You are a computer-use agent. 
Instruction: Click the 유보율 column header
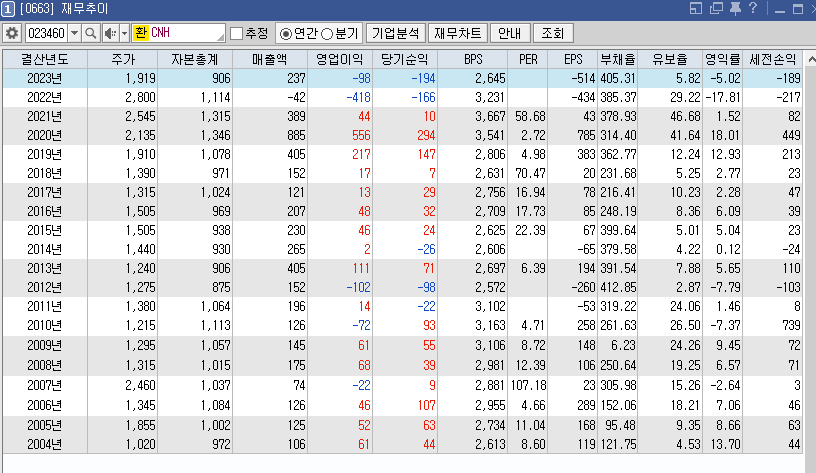670,60
